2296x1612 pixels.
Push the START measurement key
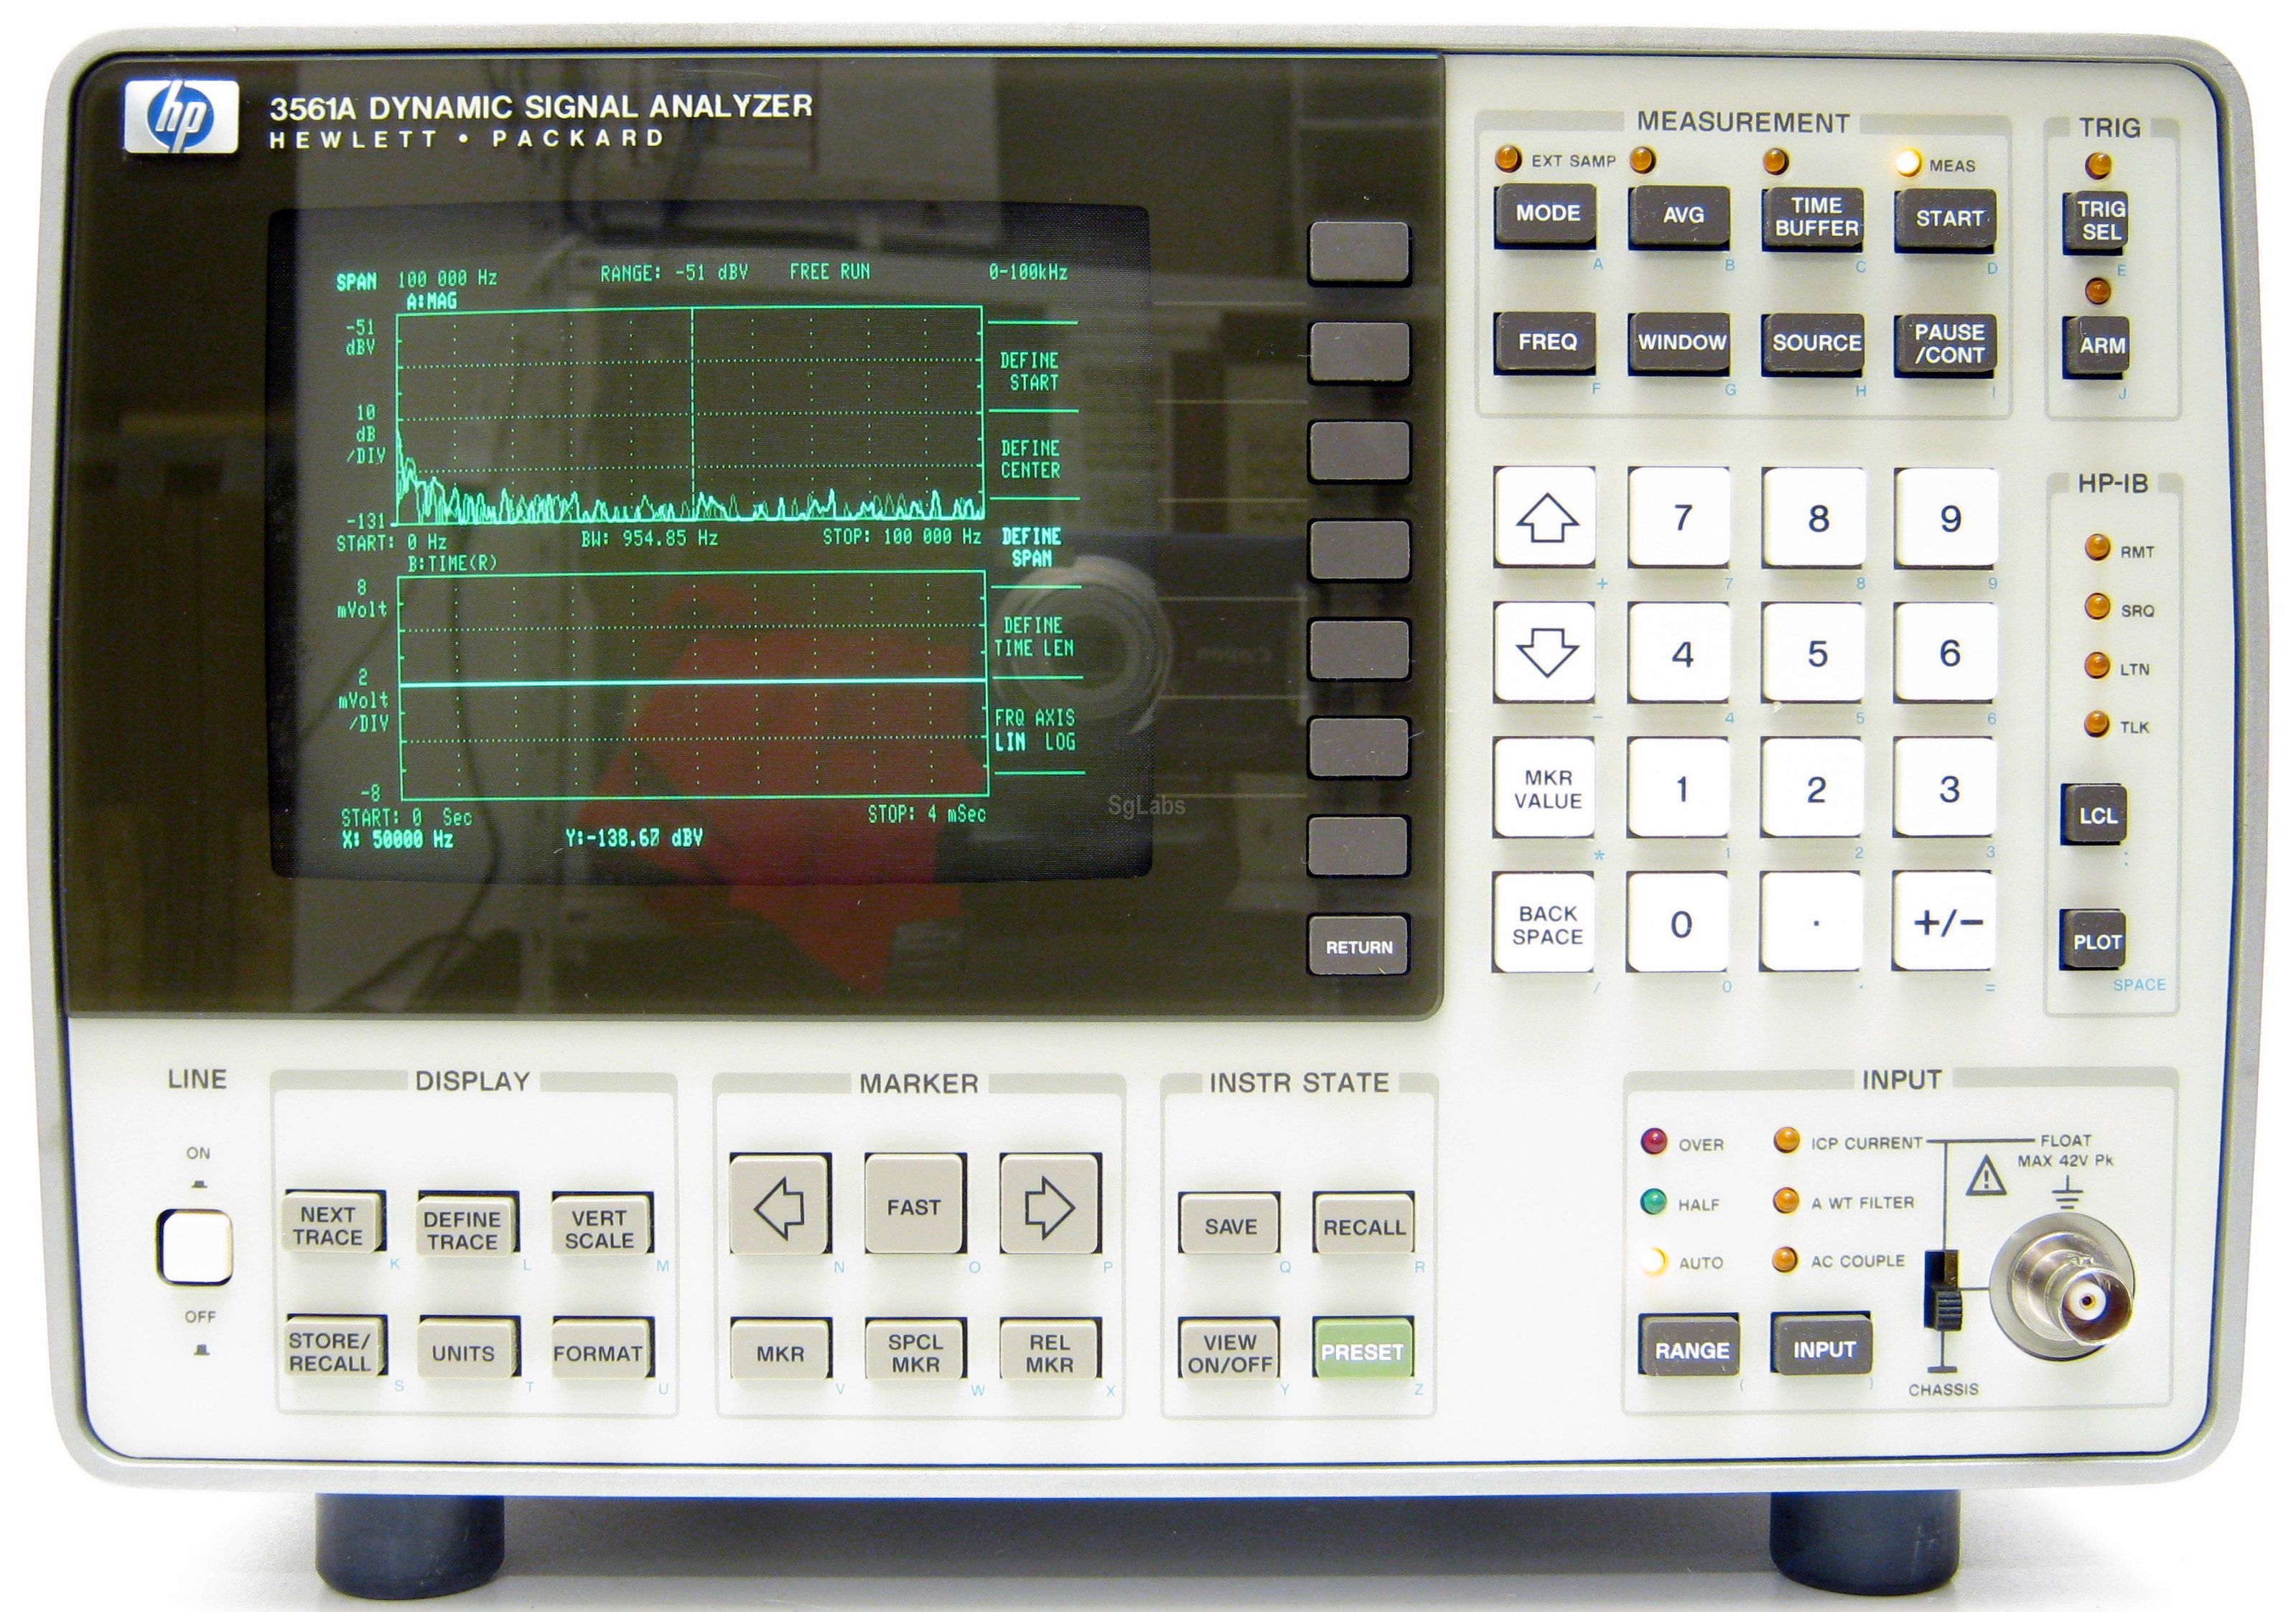[1946, 219]
